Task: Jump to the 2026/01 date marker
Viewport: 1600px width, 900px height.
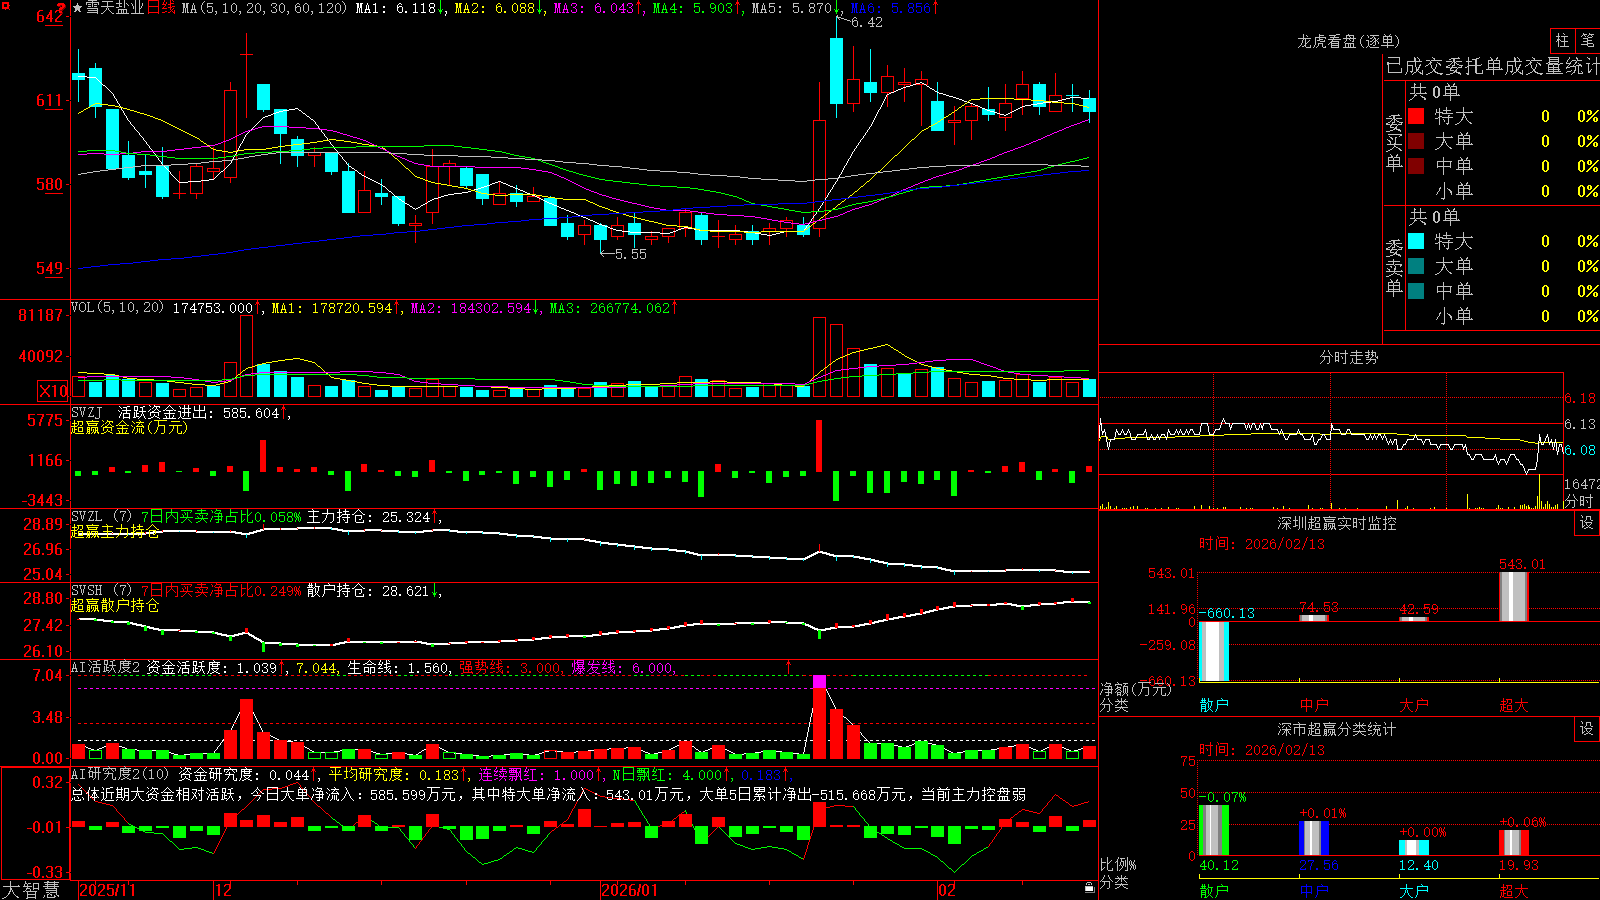Action: pyautogui.click(x=629, y=890)
